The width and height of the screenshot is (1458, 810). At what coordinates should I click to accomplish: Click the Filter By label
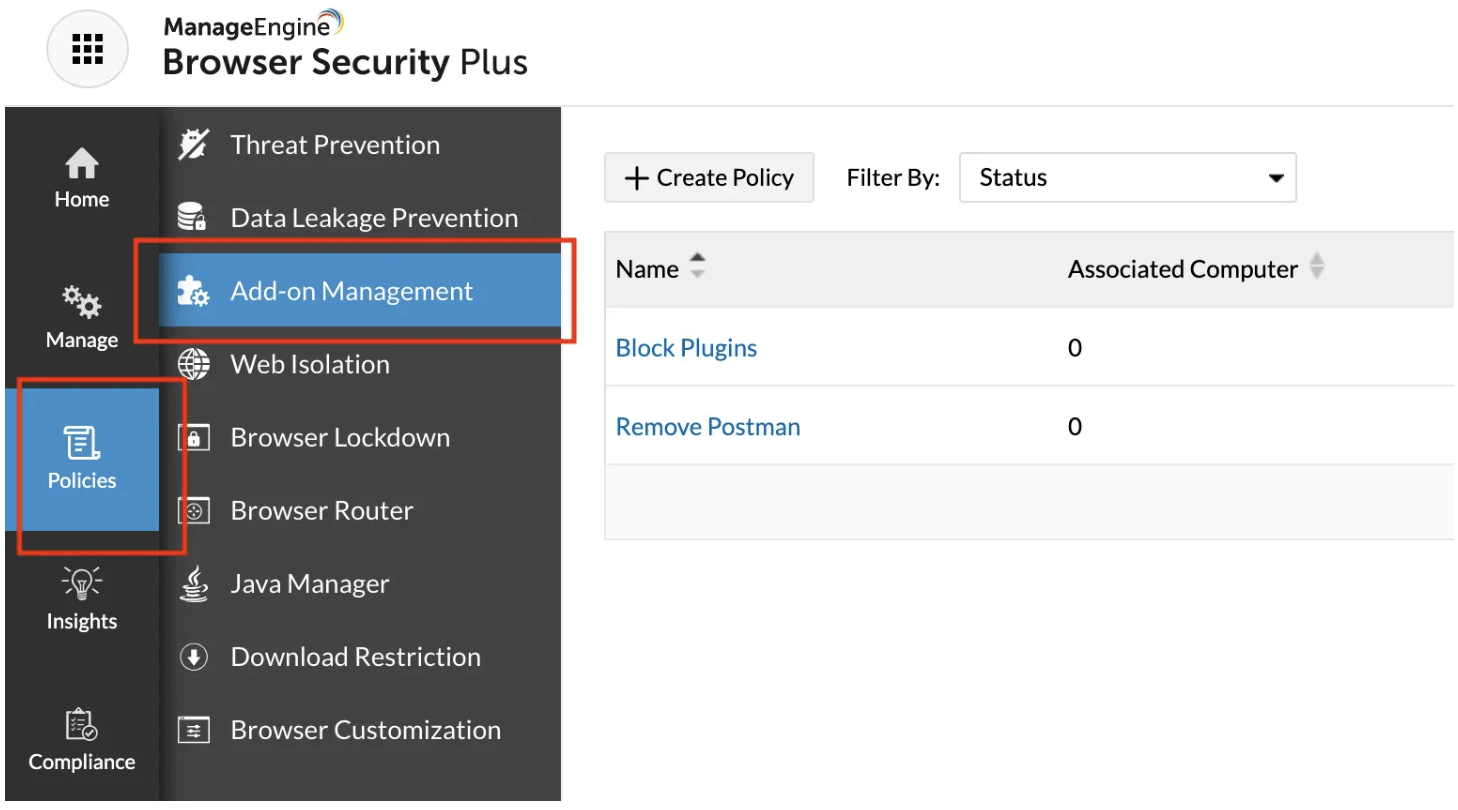coord(893,178)
